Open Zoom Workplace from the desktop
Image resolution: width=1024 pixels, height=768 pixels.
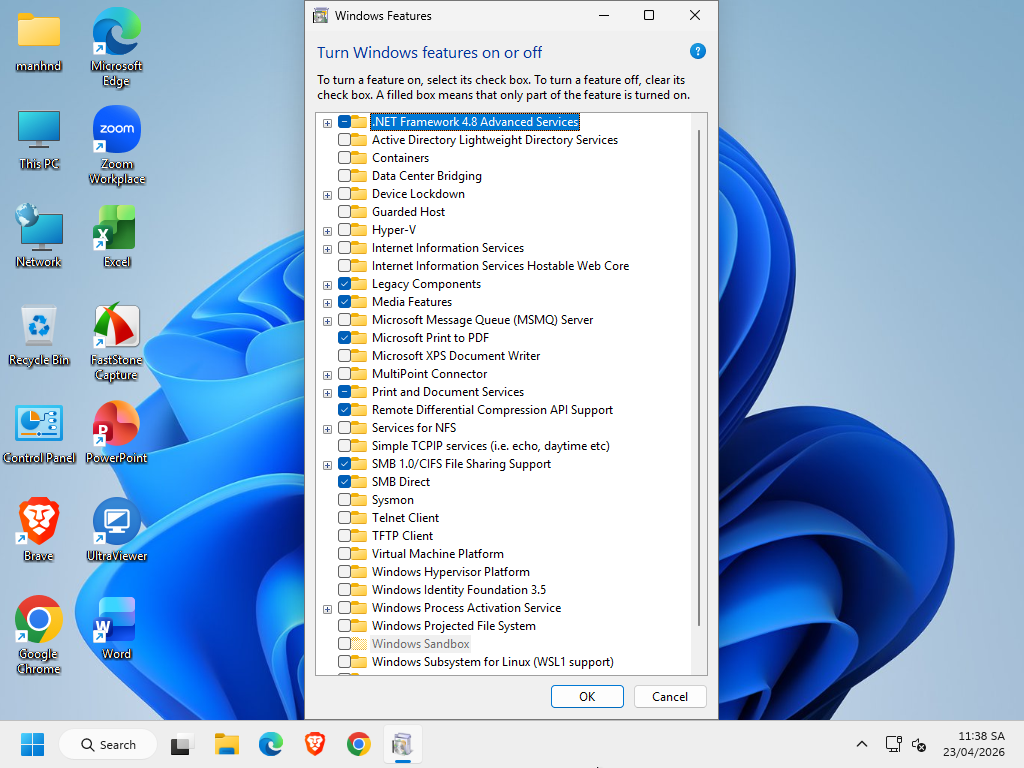coord(117,131)
